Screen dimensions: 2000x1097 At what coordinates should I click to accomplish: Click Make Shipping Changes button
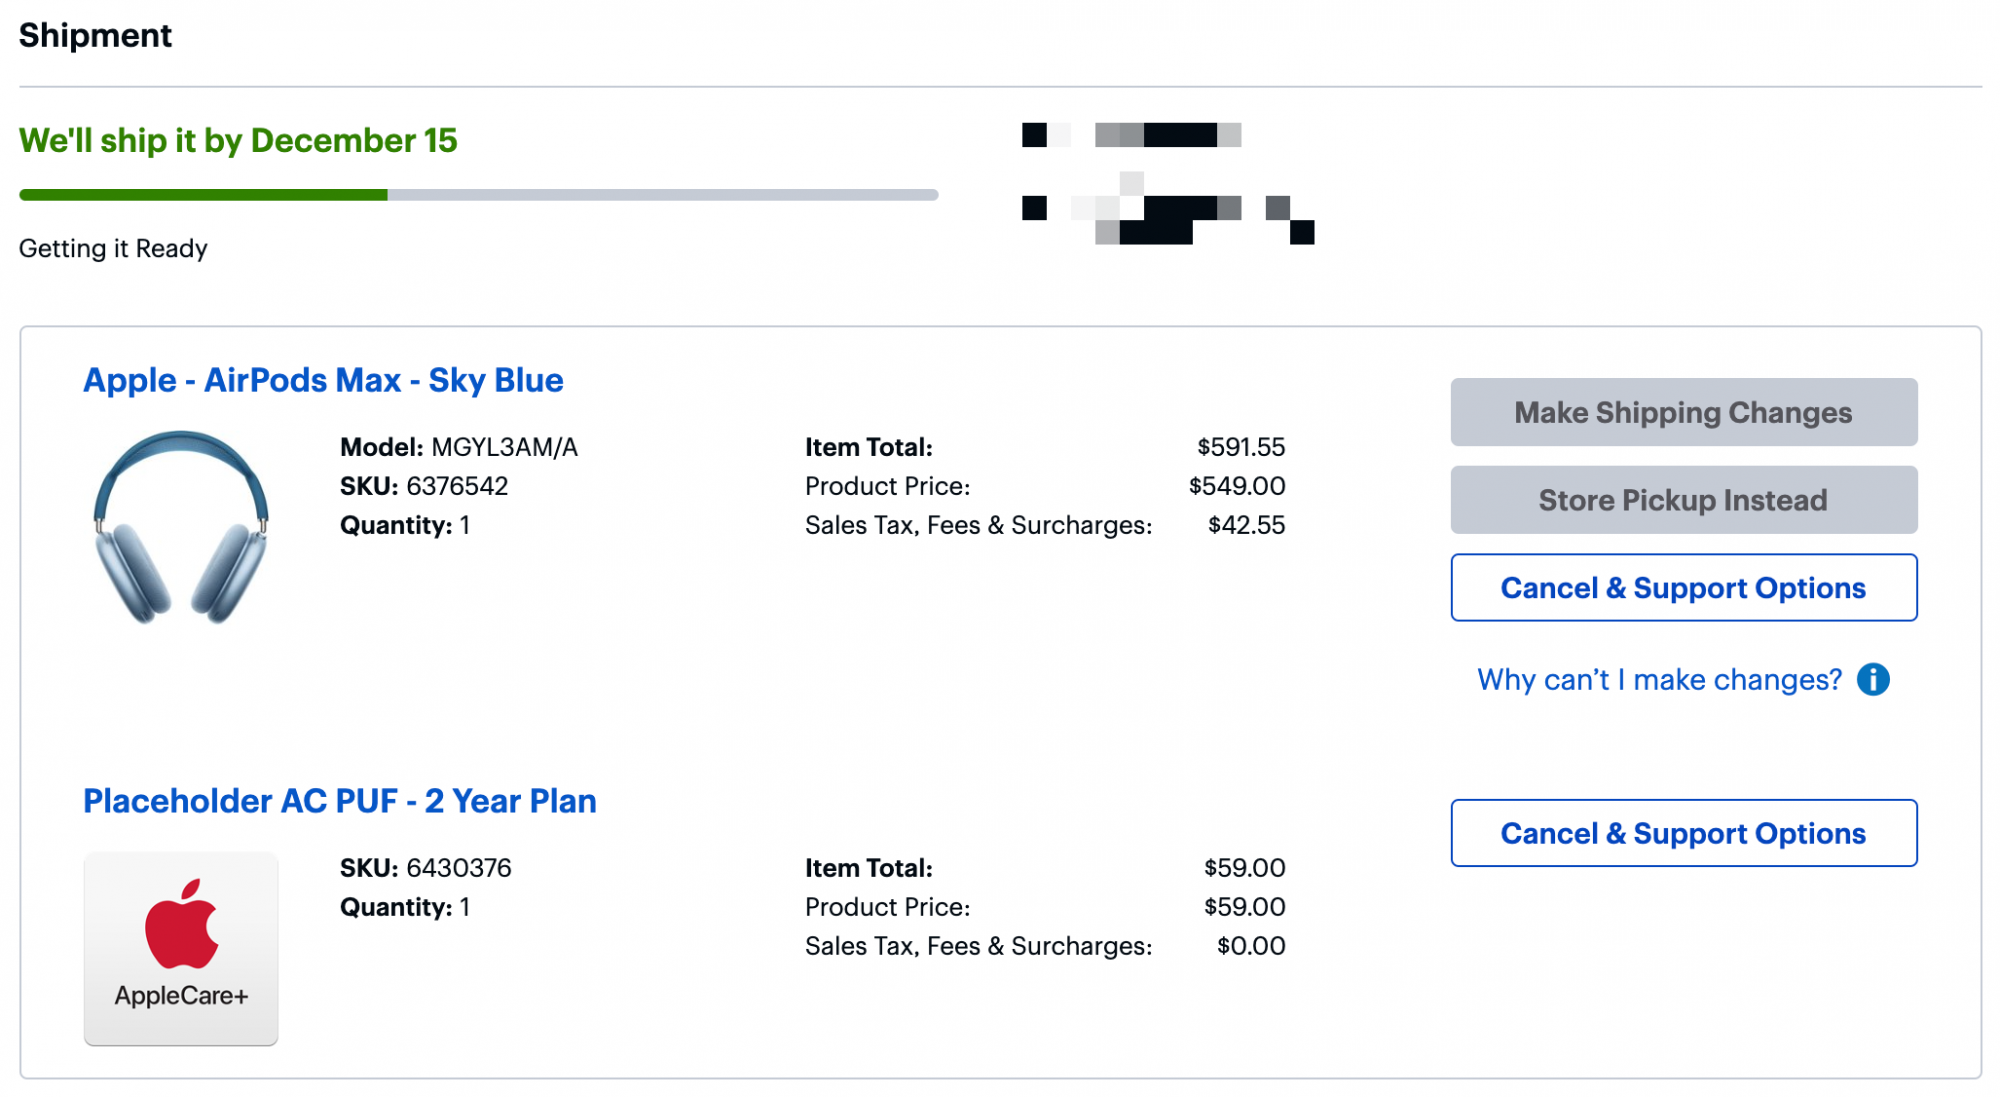coord(1684,412)
